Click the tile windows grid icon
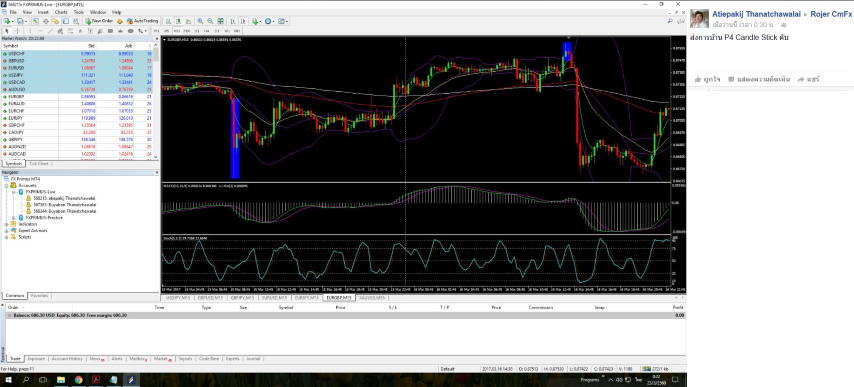The height and width of the screenshot is (387, 854). click(x=221, y=21)
